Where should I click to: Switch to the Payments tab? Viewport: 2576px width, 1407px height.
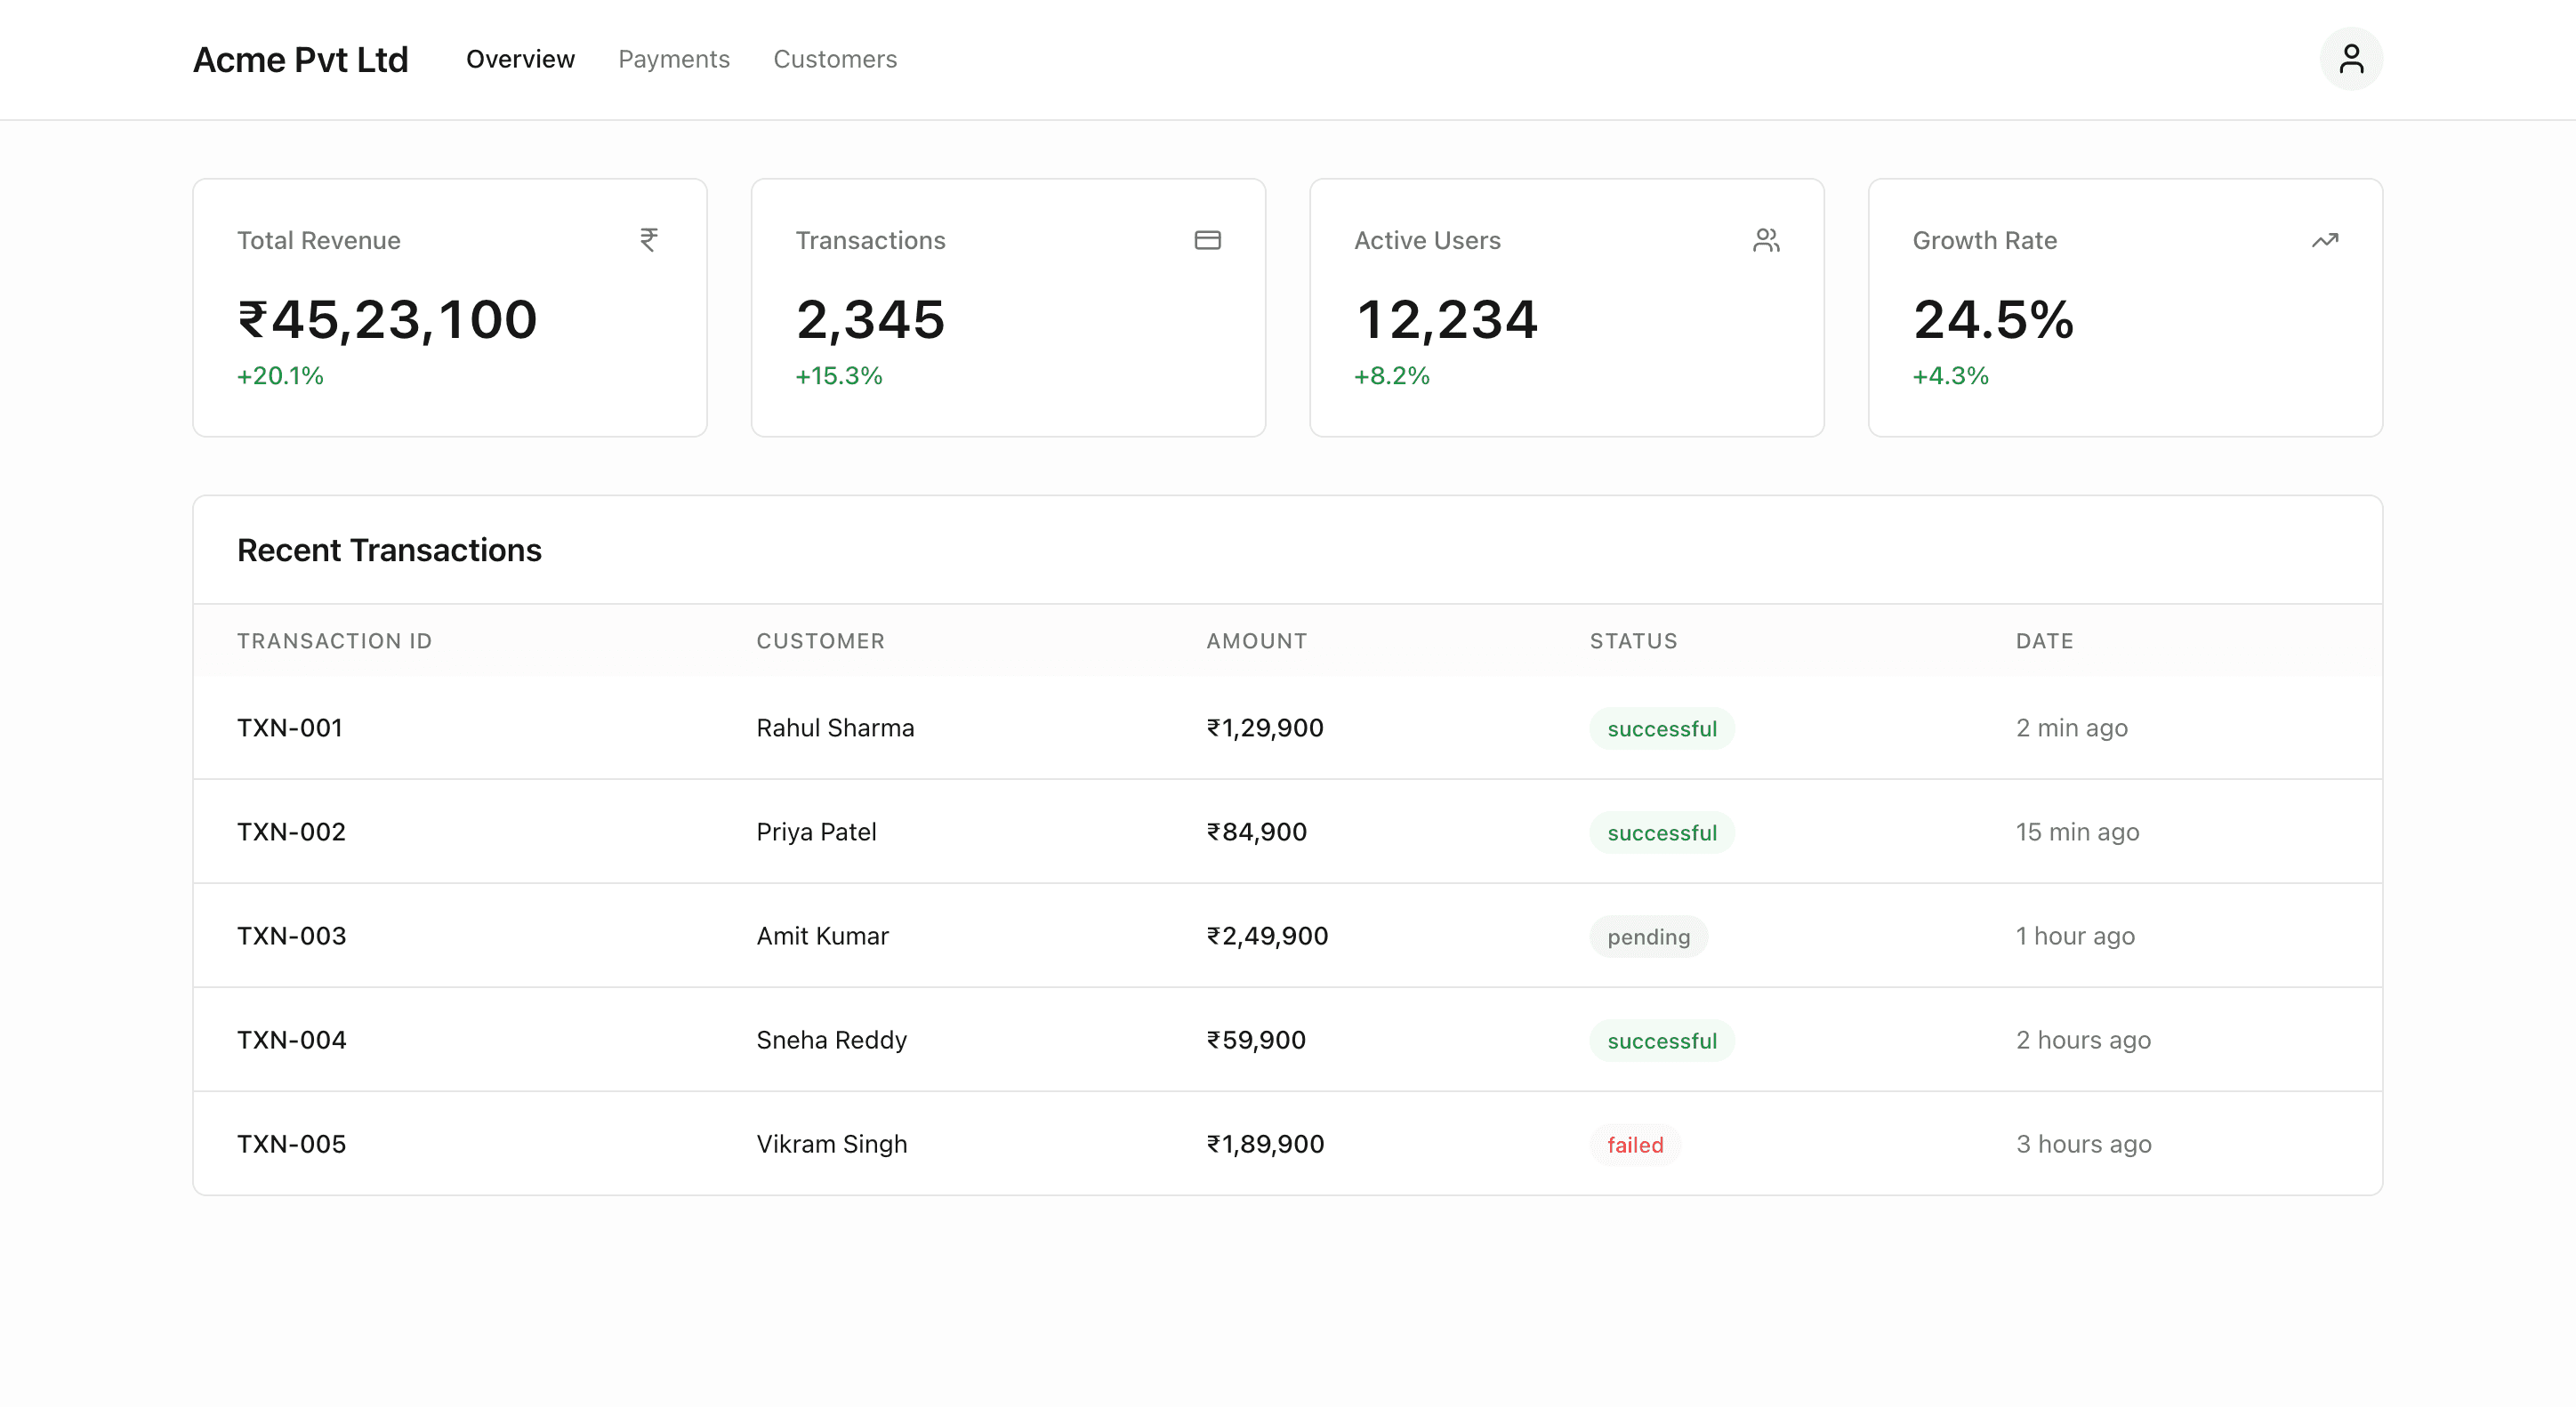[x=673, y=58]
